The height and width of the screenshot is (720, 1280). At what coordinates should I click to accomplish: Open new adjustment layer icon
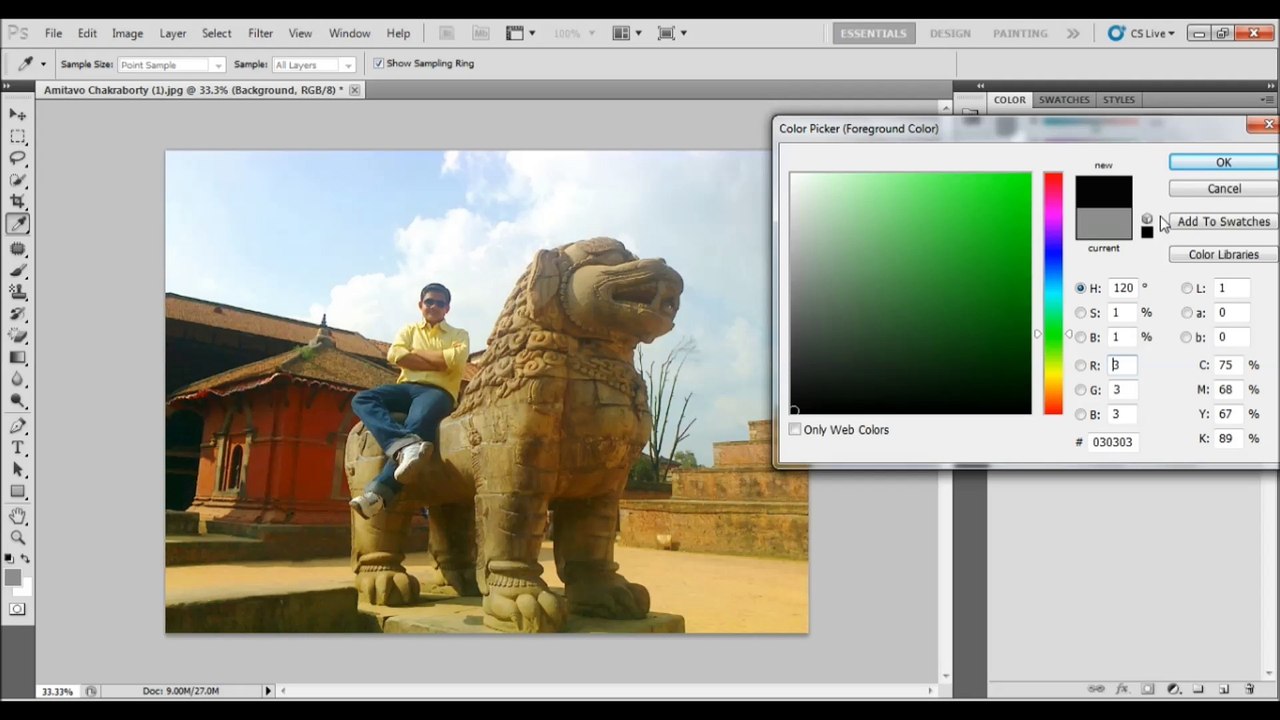[x=1173, y=689]
